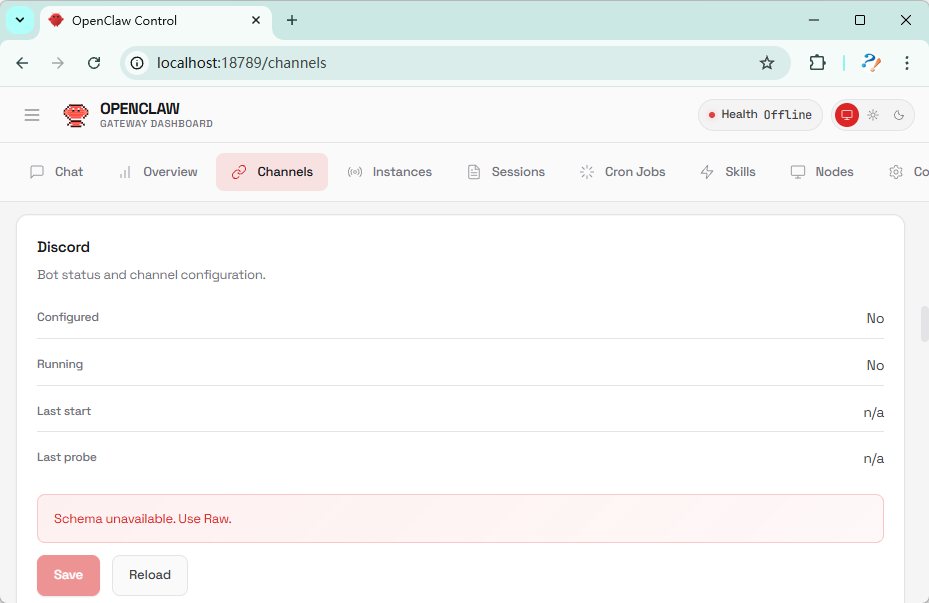929x603 pixels.
Task: Bookmark this page with star icon
Action: [767, 63]
